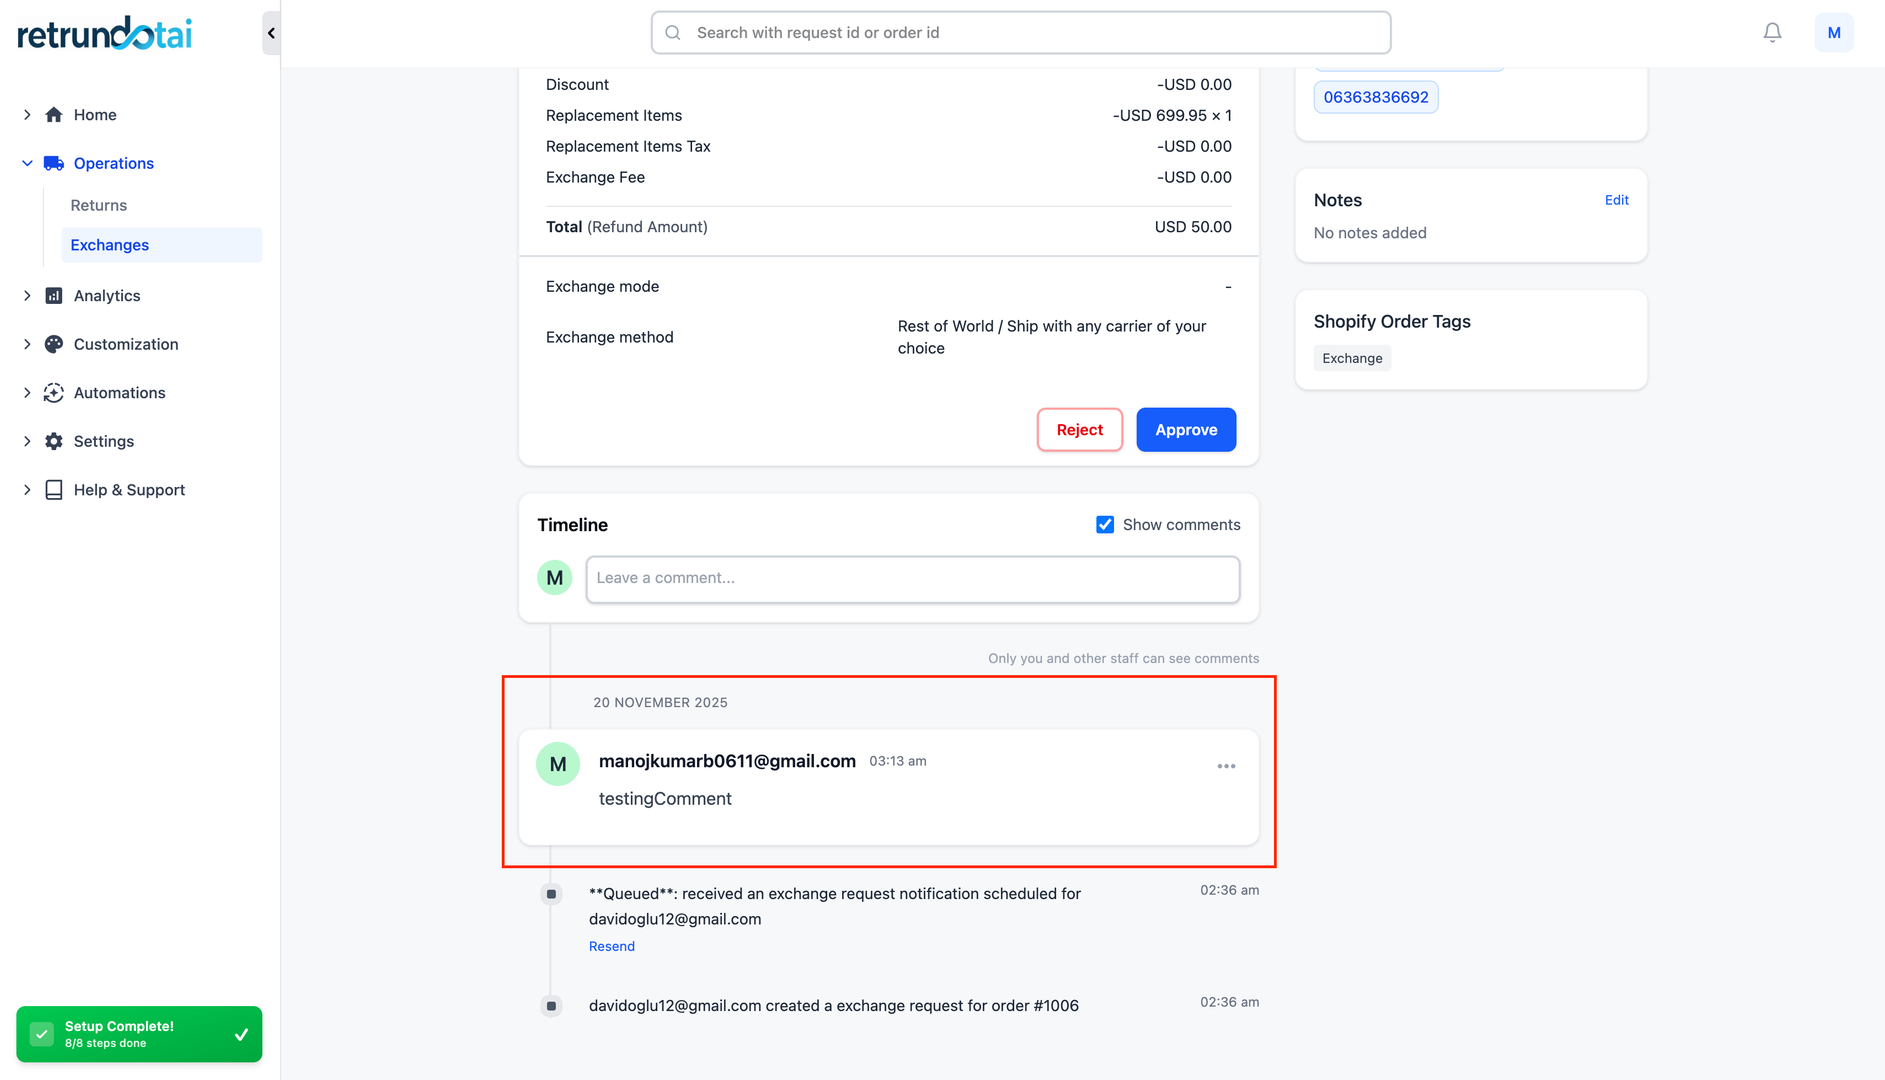The height and width of the screenshot is (1080, 1885).
Task: Click the Customization palette icon
Action: click(54, 344)
